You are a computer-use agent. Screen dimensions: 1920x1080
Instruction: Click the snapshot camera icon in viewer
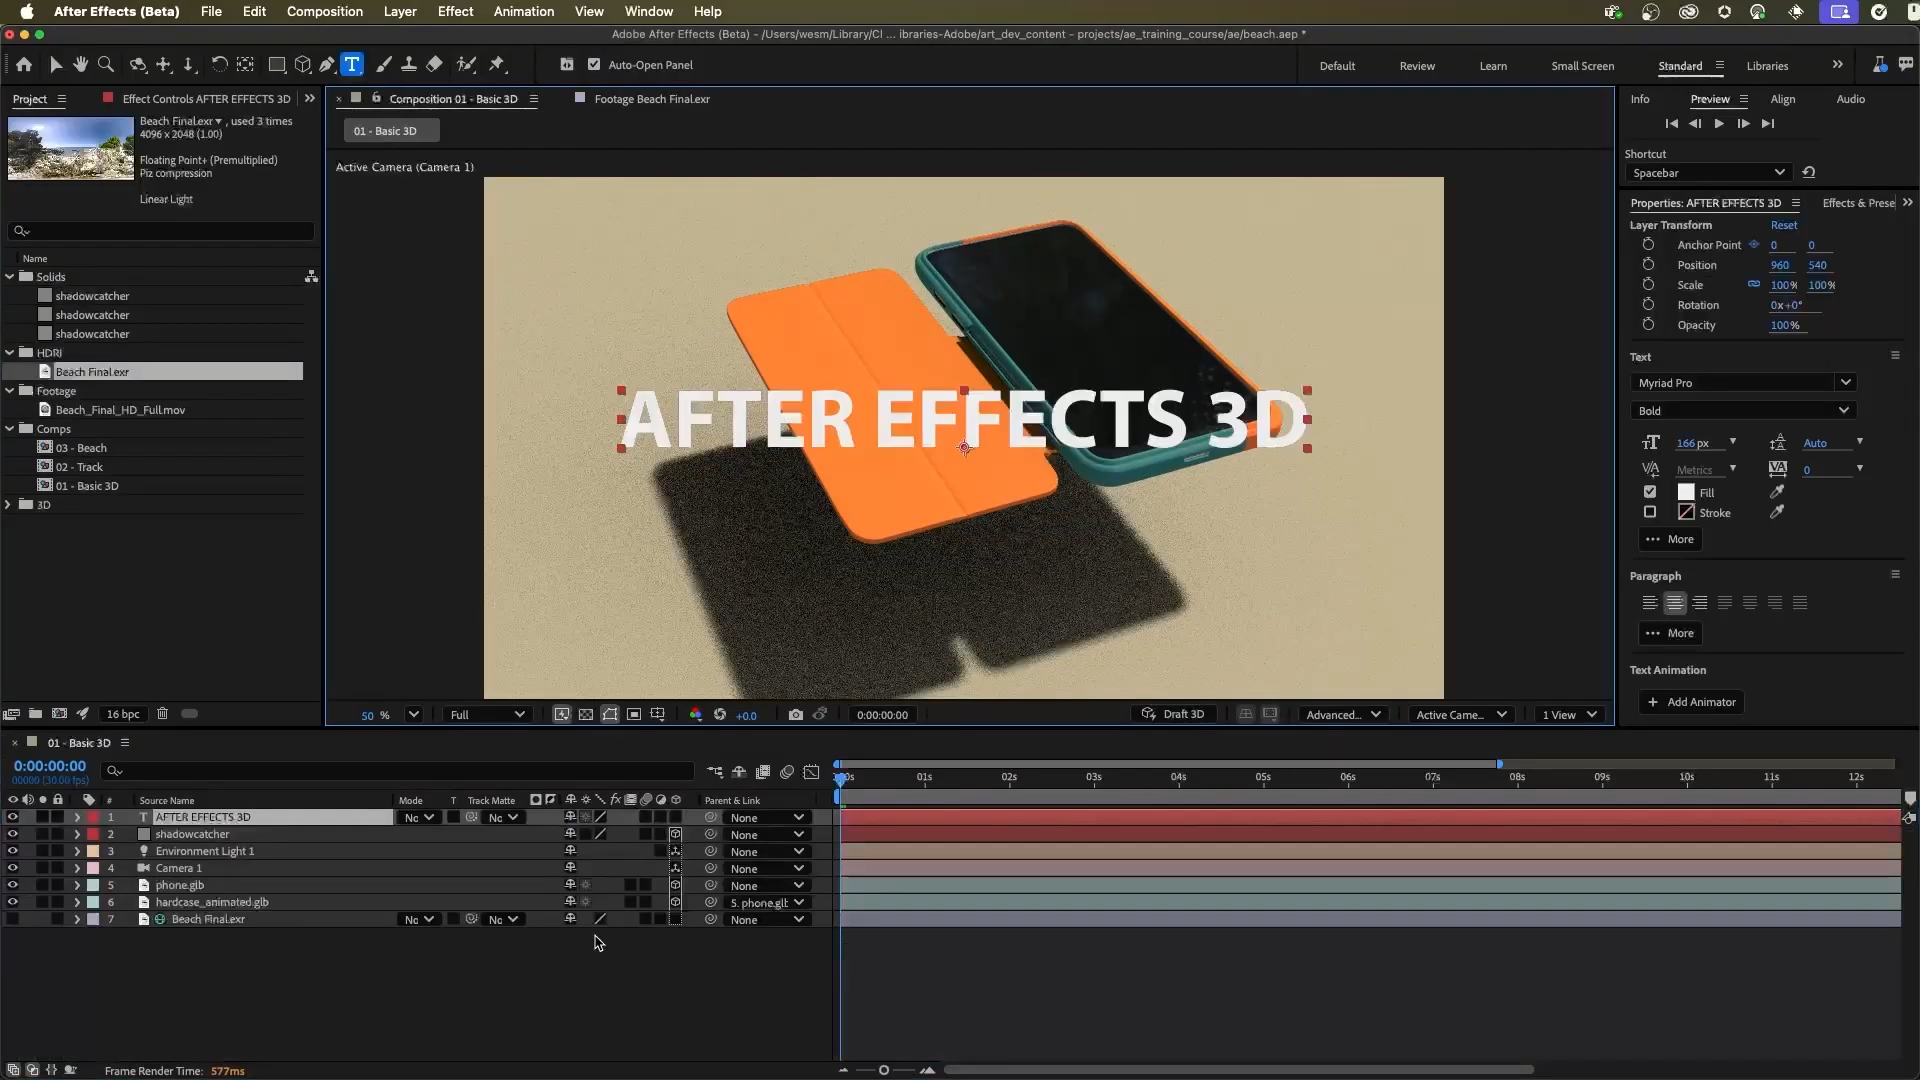pos(795,715)
